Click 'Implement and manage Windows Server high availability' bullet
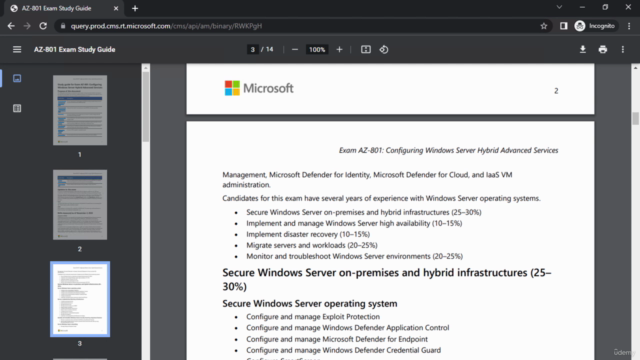 coord(354,223)
